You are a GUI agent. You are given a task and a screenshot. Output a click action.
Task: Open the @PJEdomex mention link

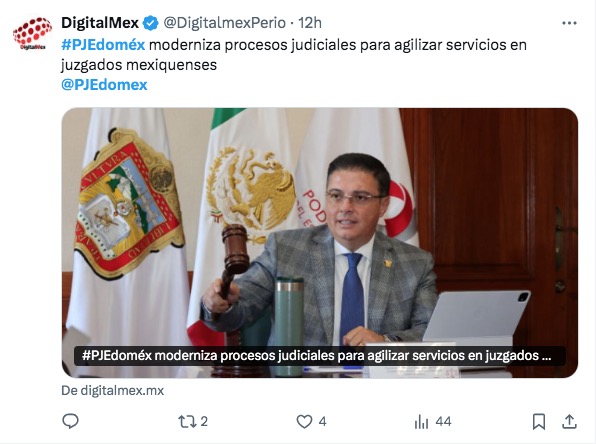104,84
